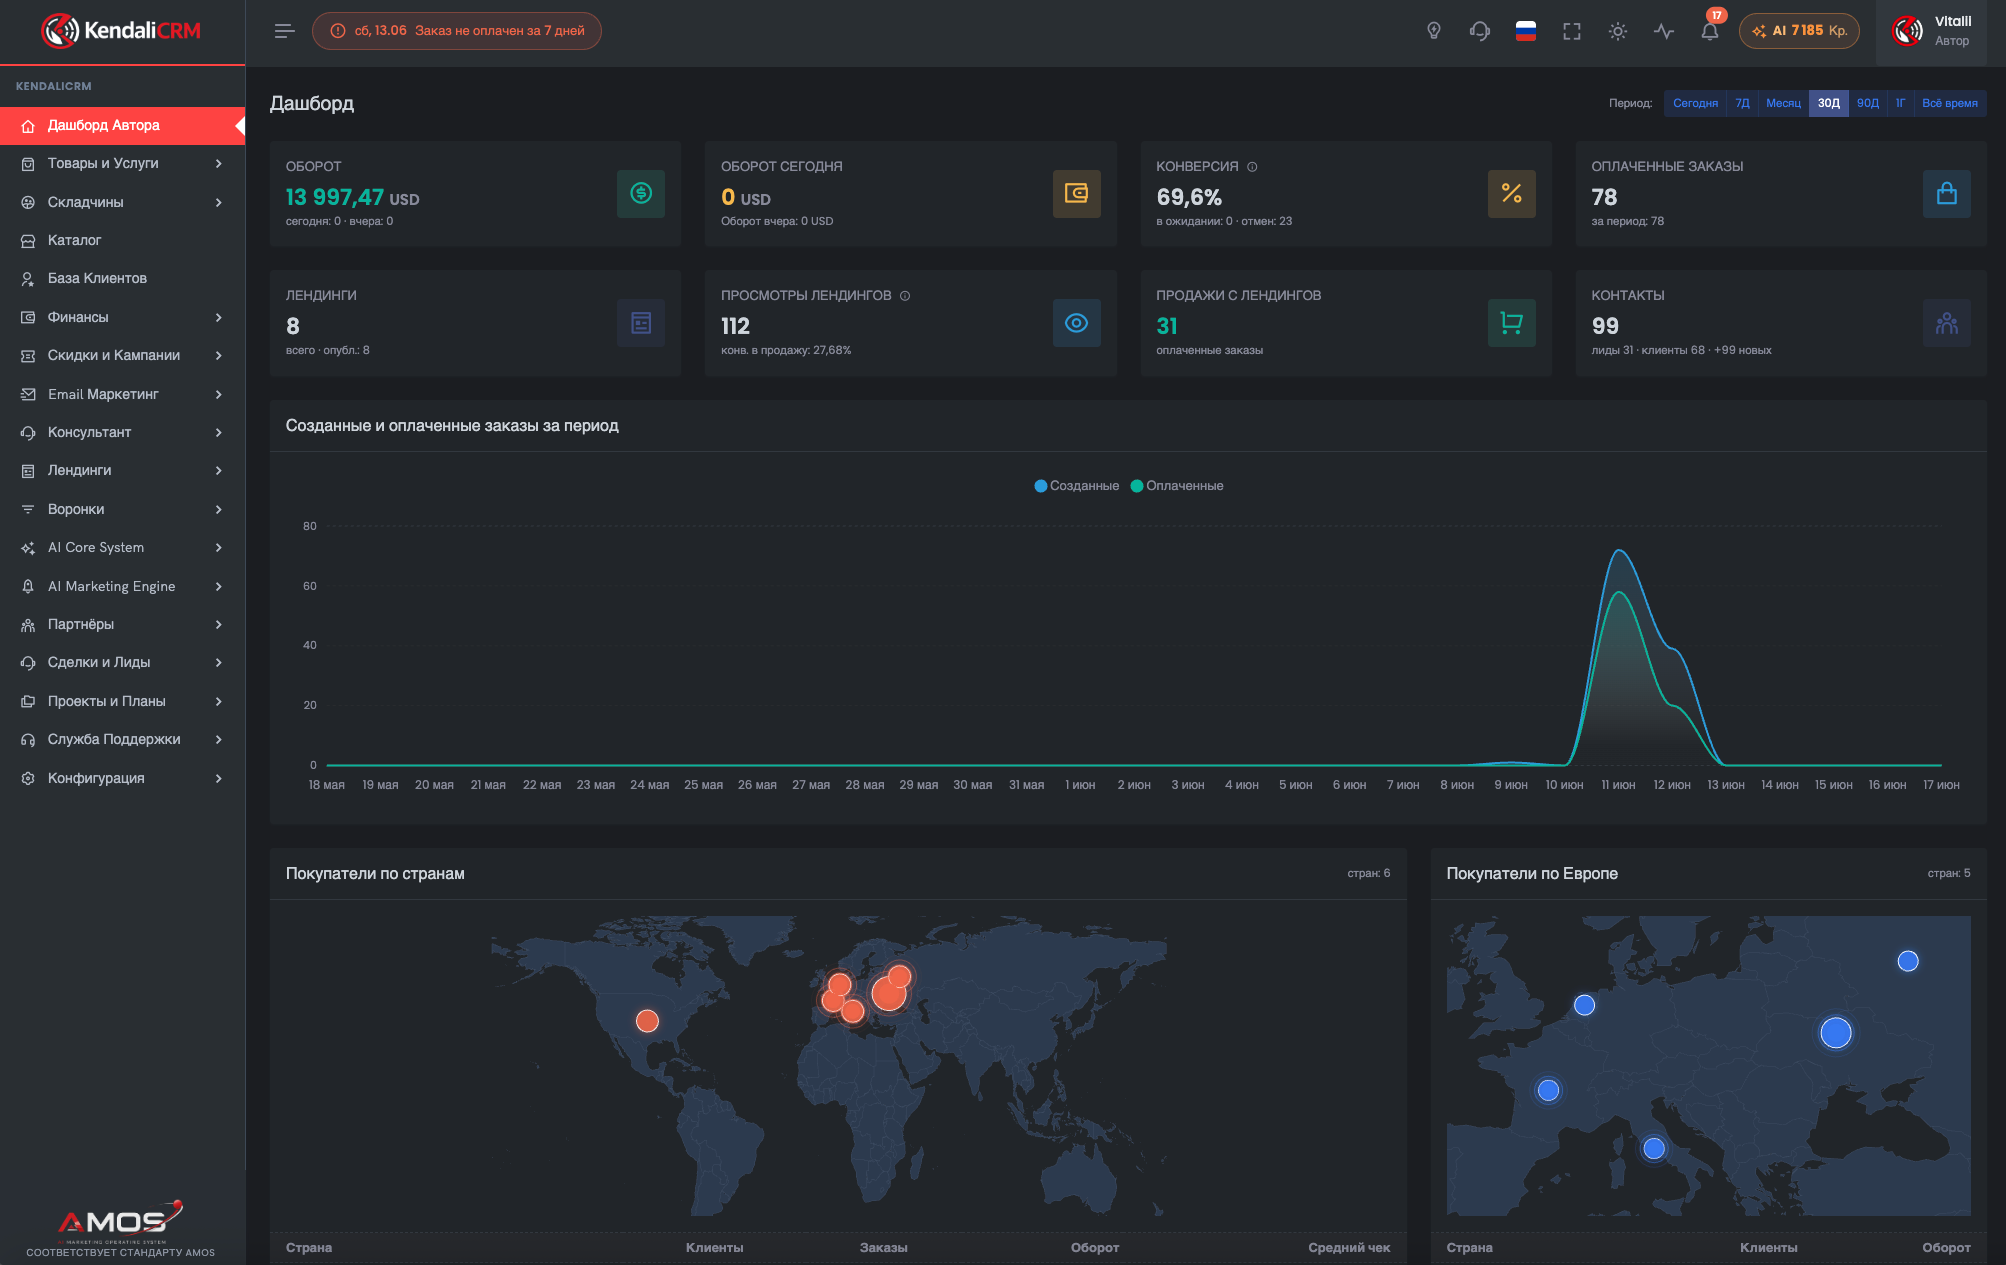
Task: Click the lightbulb tips icon
Action: point(1434,31)
